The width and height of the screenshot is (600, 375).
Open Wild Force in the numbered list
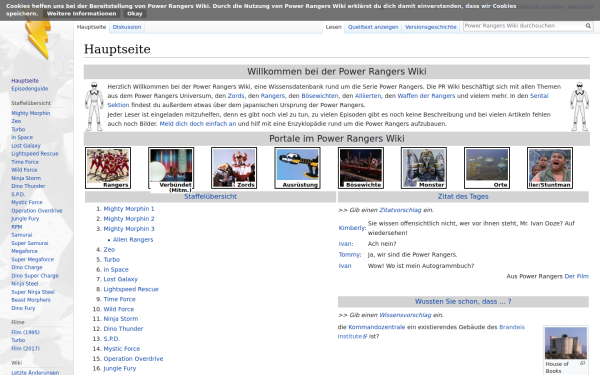pos(119,309)
